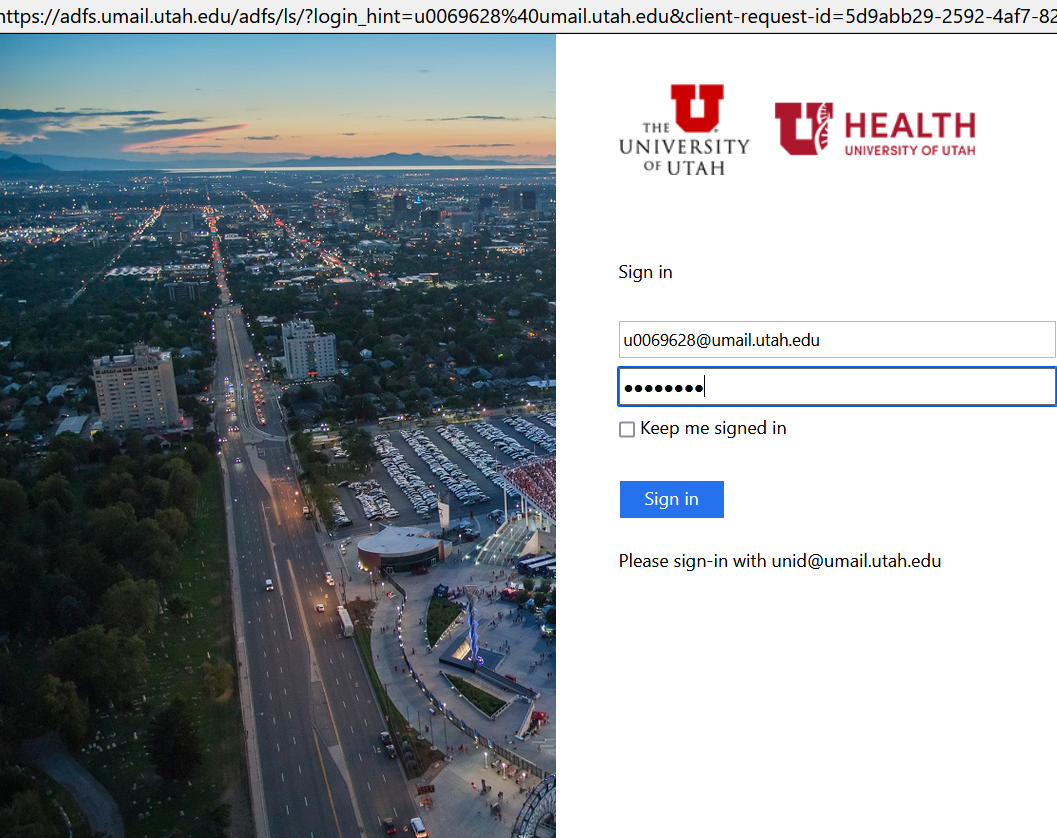Click the 'Sign in' heading text
The height and width of the screenshot is (838, 1057).
pyautogui.click(x=645, y=272)
